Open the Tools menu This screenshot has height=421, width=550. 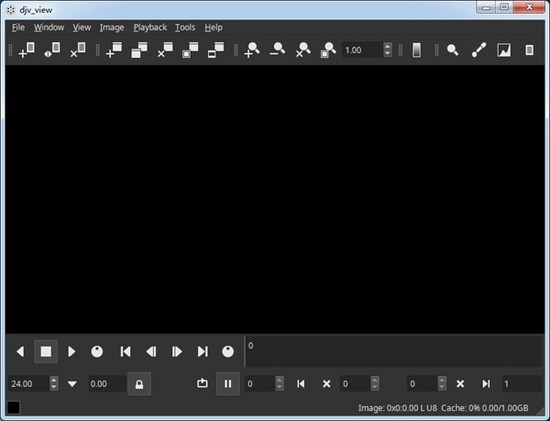click(185, 27)
